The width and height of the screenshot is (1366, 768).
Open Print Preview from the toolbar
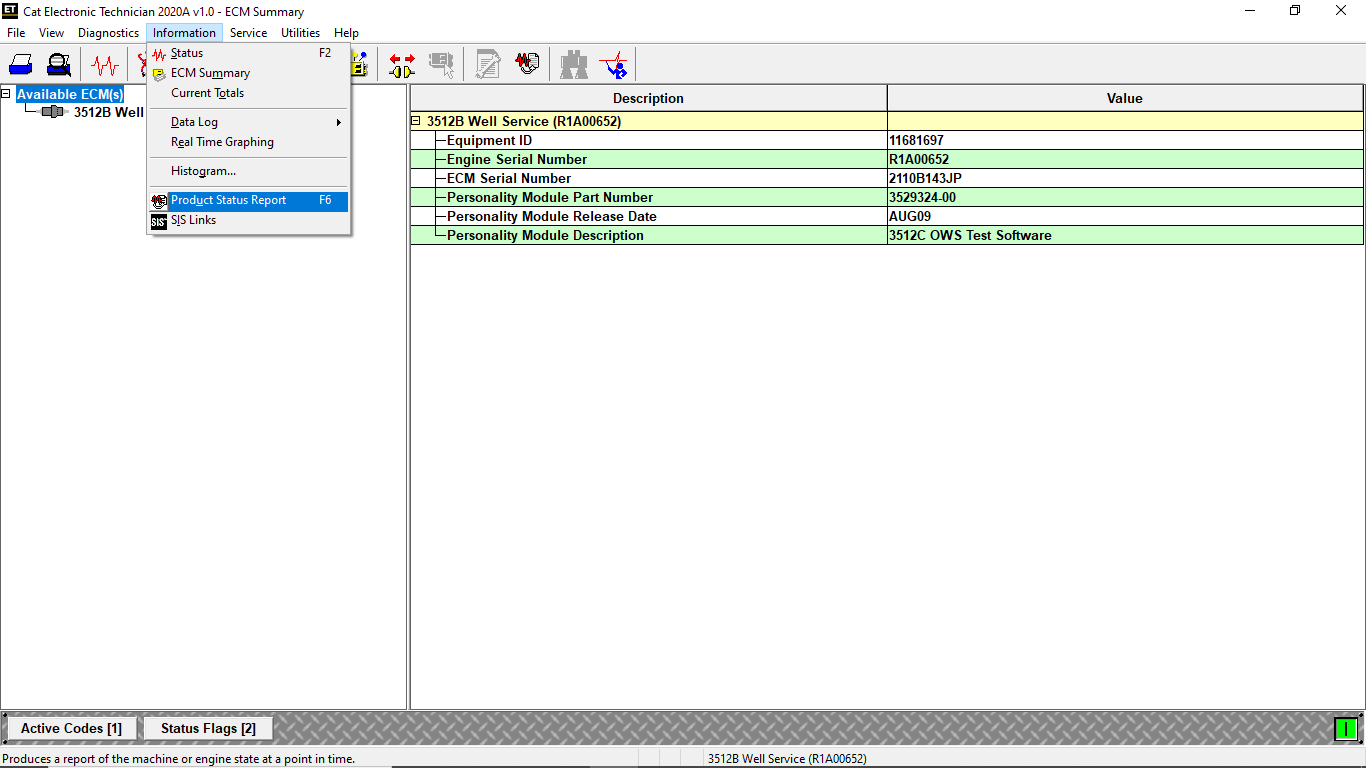pos(59,63)
